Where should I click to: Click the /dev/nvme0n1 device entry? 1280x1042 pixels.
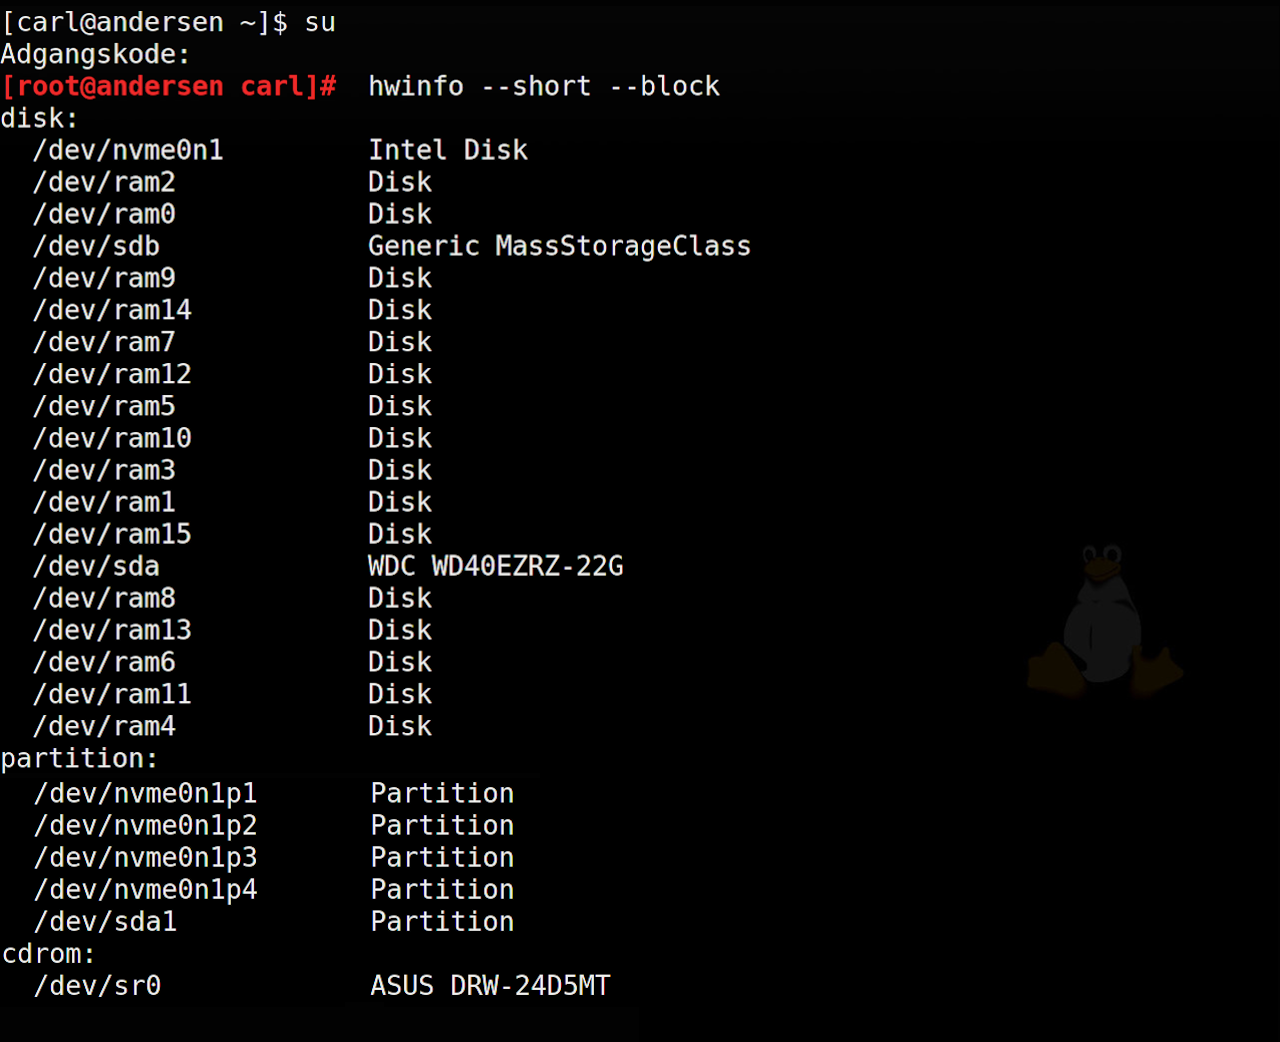128,151
